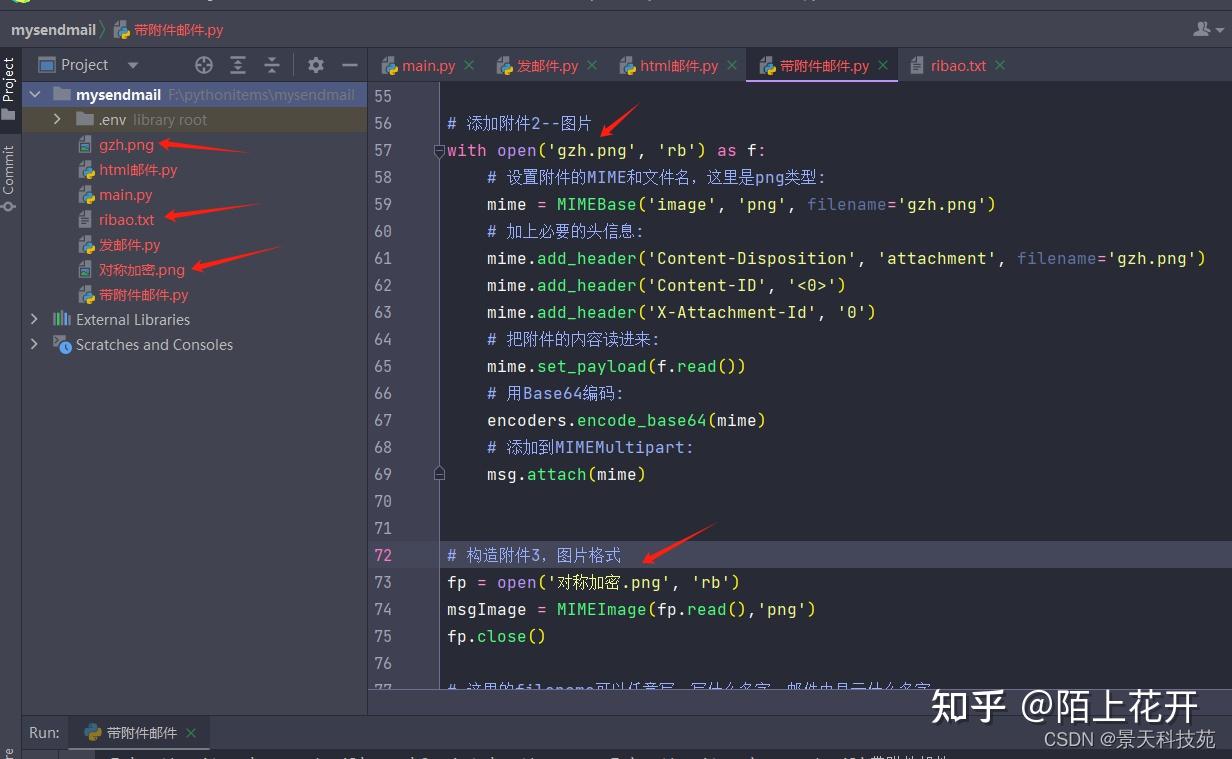Click the Collapse All icon in the Project panel

(x=272, y=65)
